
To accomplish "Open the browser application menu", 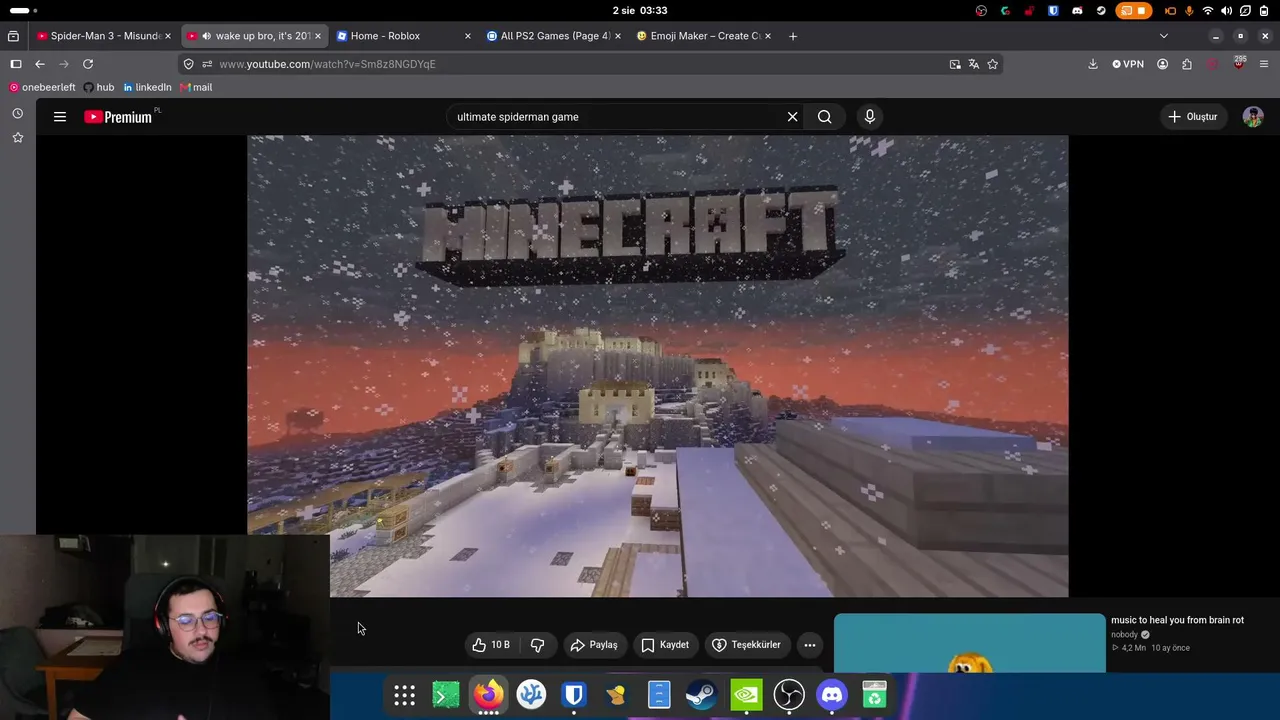I will coord(1264,64).
